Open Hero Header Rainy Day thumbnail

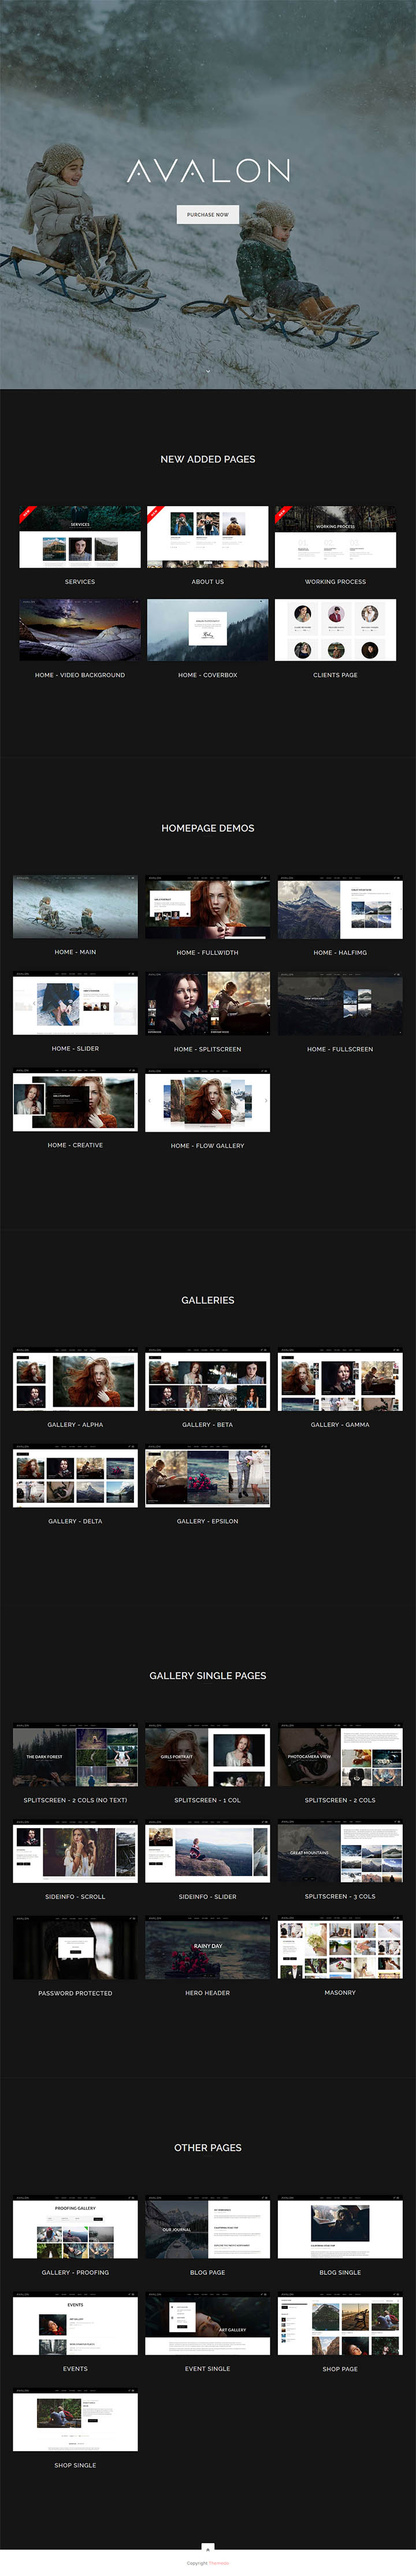(208, 1947)
